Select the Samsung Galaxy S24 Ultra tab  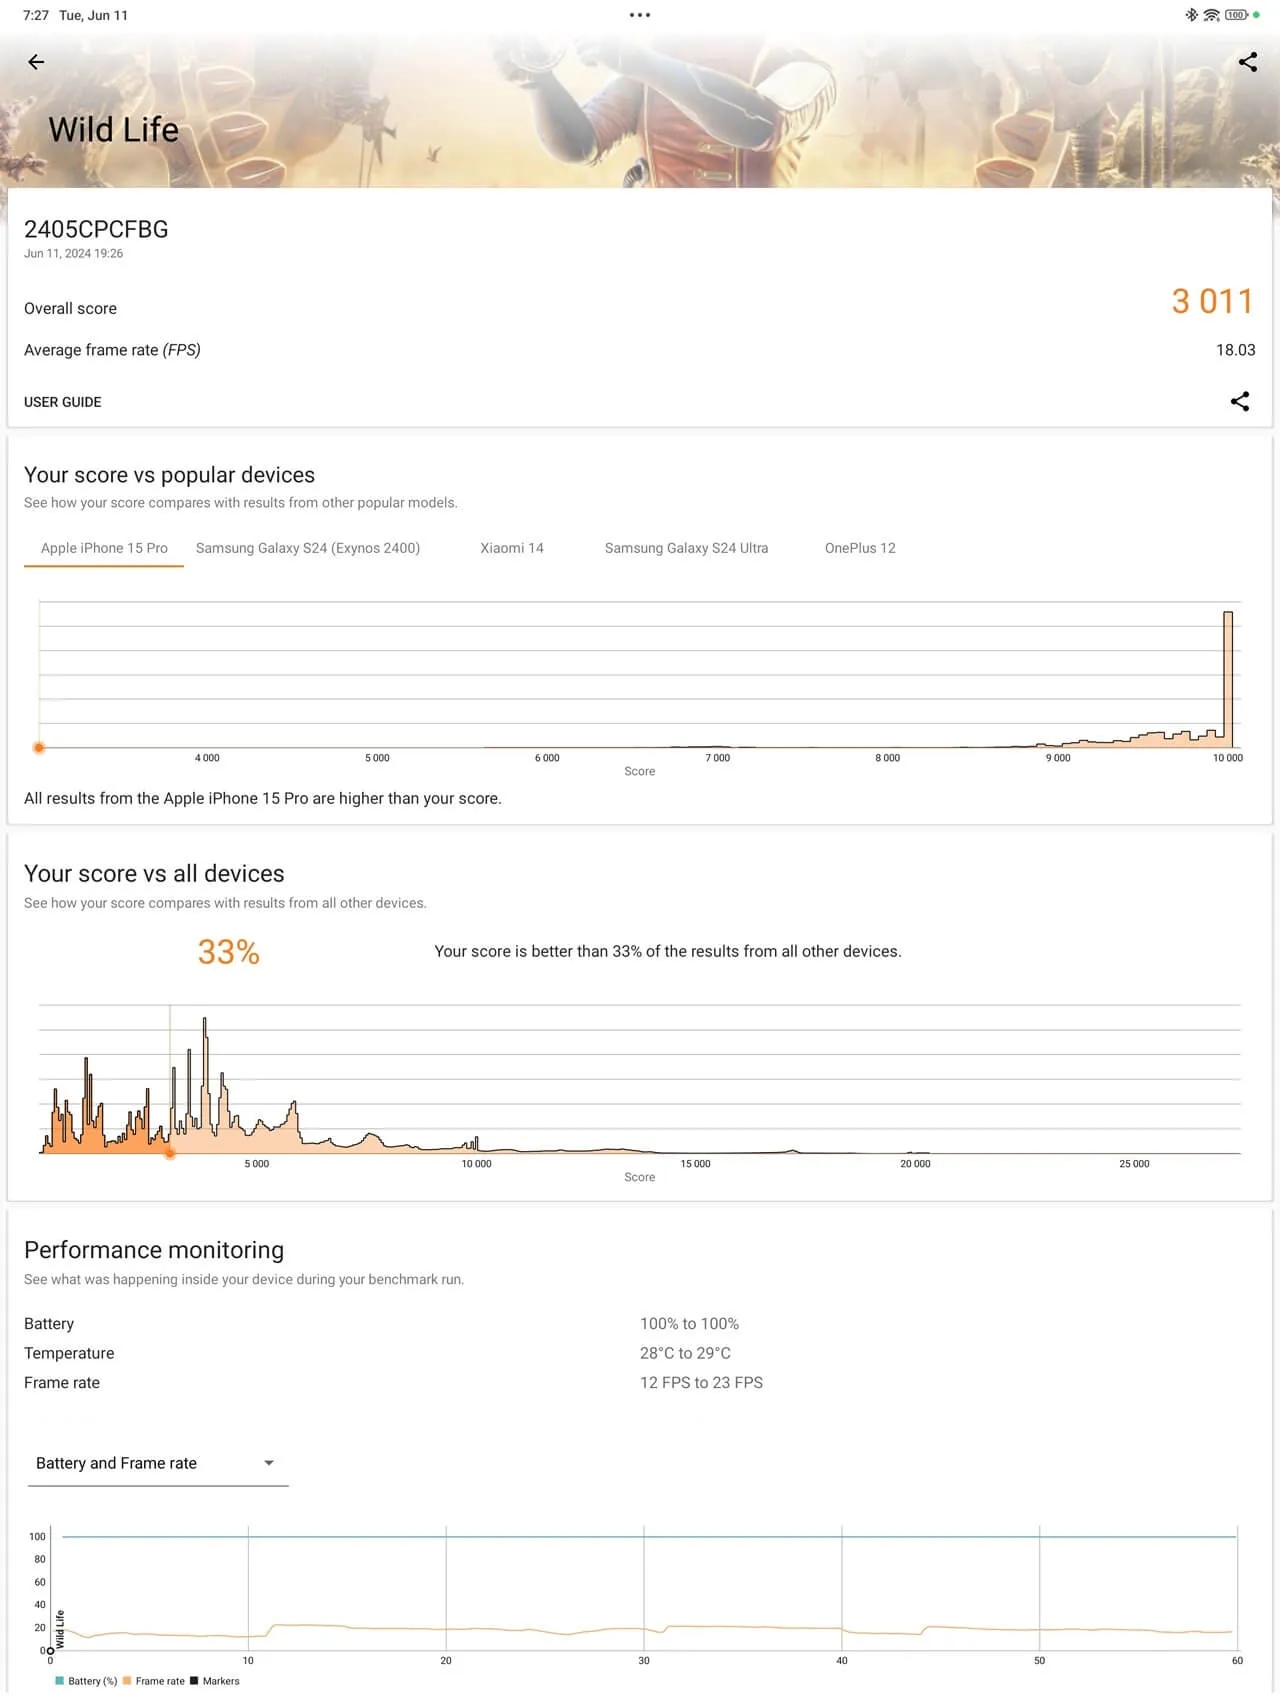click(x=686, y=548)
